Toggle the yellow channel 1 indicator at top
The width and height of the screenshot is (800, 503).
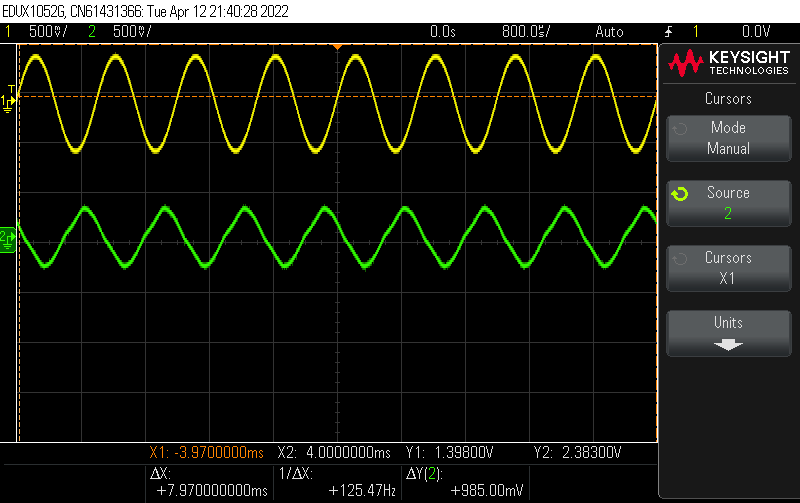[x=9, y=32]
